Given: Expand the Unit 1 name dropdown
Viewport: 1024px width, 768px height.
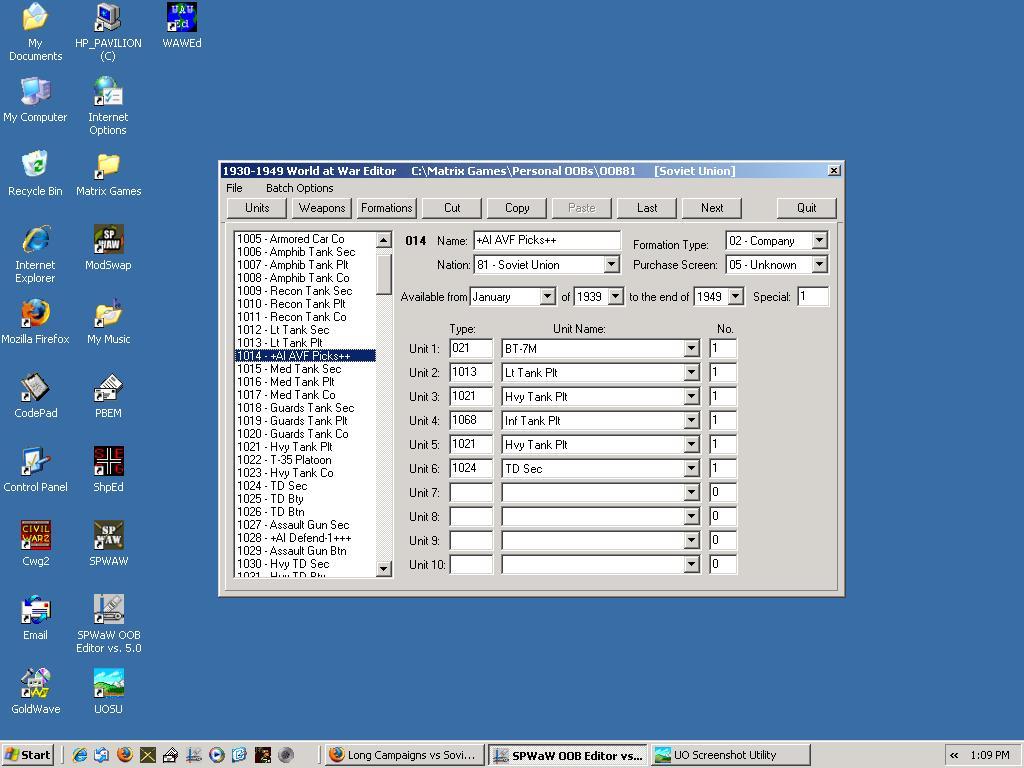Looking at the screenshot, I should pyautogui.click(x=690, y=349).
